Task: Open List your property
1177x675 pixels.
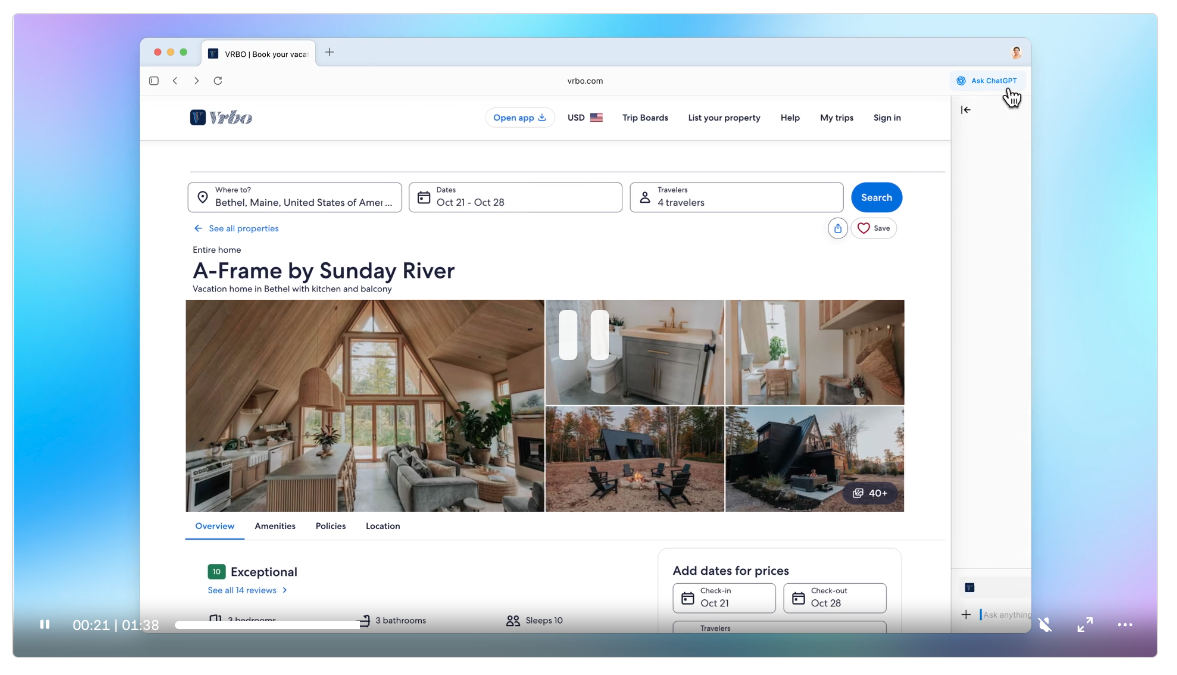Action: coord(724,118)
